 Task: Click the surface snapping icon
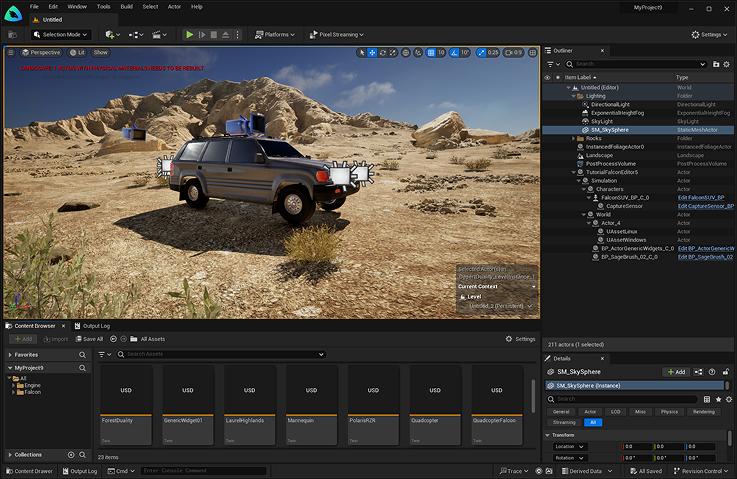418,53
